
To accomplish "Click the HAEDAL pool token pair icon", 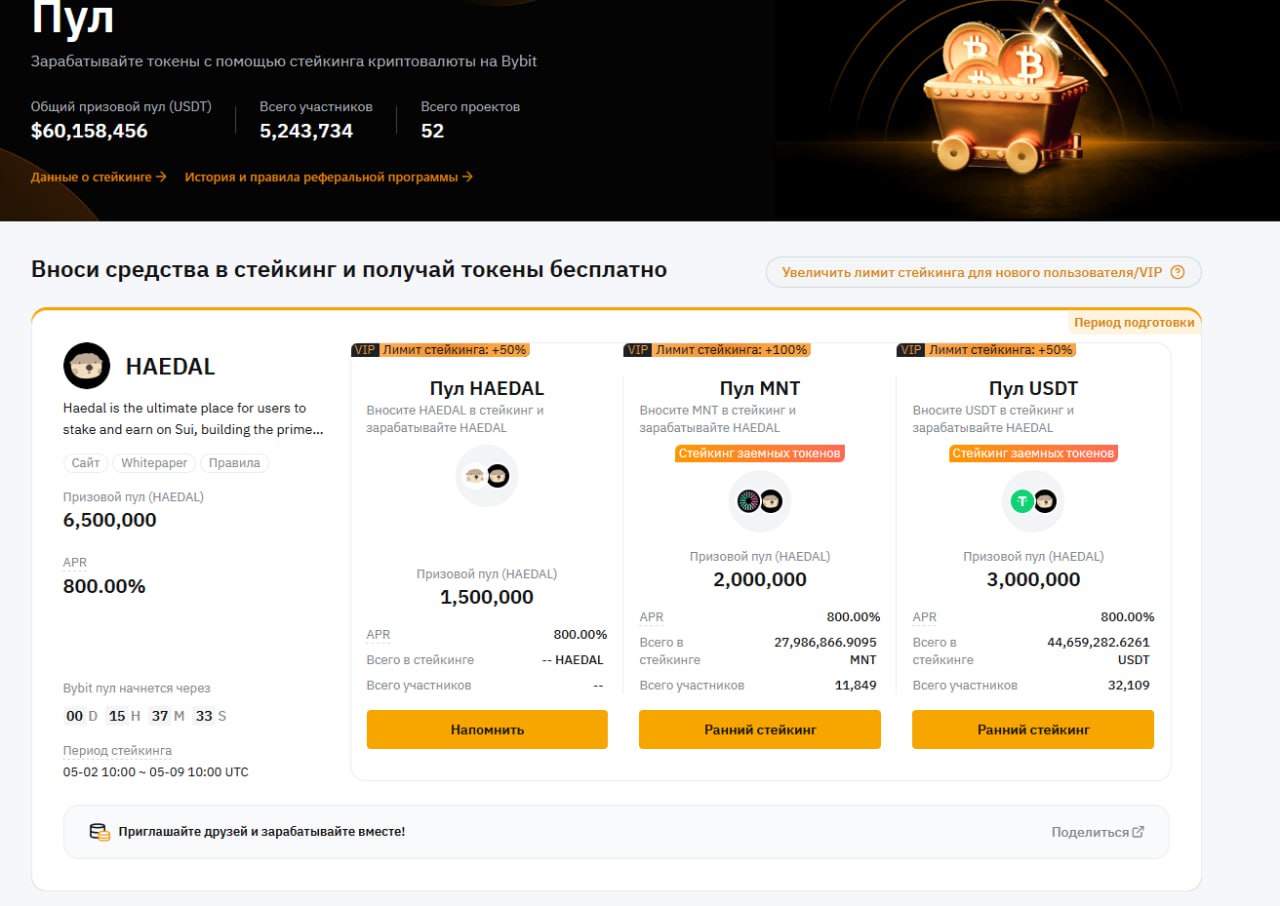I will tap(487, 476).
